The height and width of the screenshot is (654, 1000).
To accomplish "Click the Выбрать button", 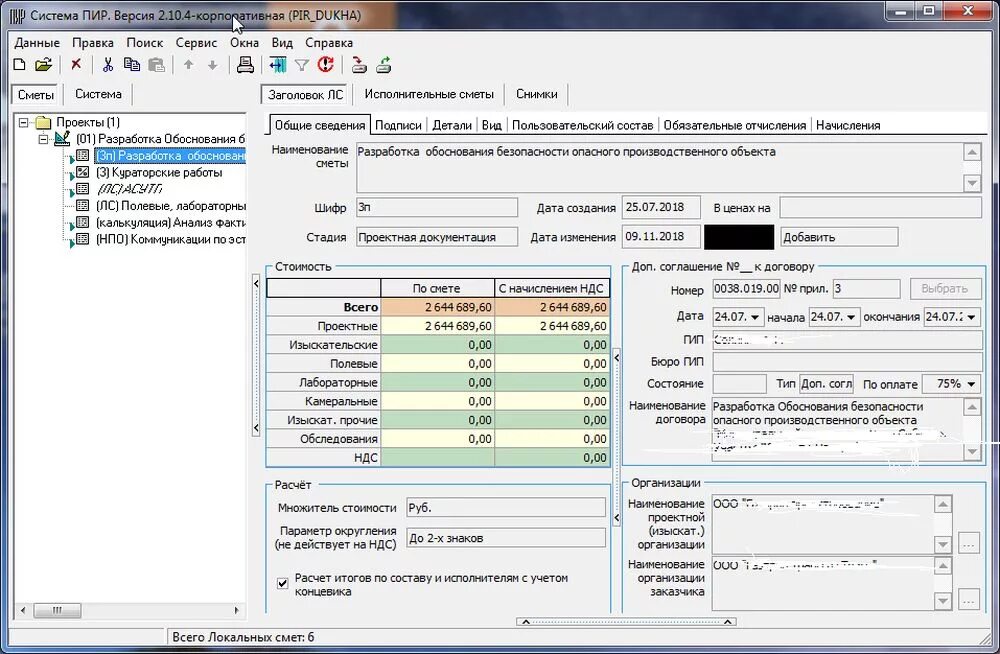I will click(x=944, y=288).
